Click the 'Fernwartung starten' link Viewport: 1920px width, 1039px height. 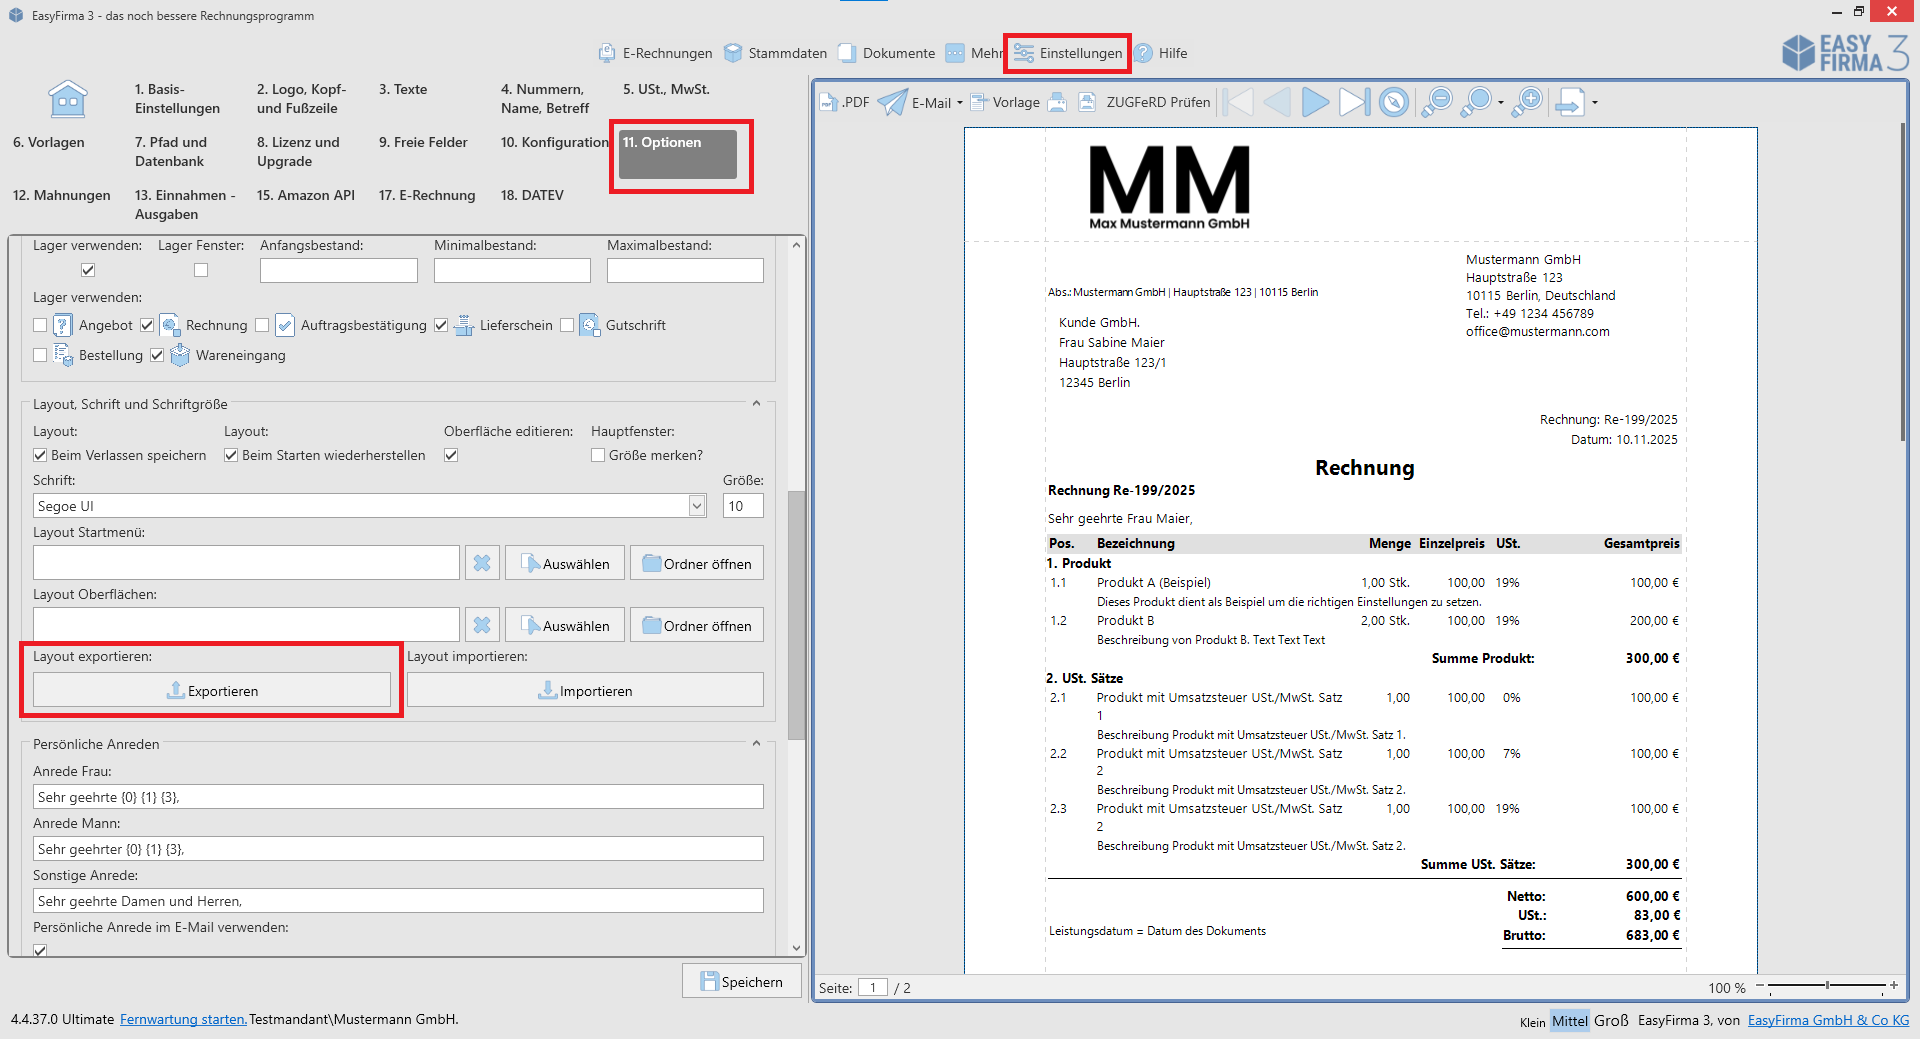pyautogui.click(x=183, y=1019)
